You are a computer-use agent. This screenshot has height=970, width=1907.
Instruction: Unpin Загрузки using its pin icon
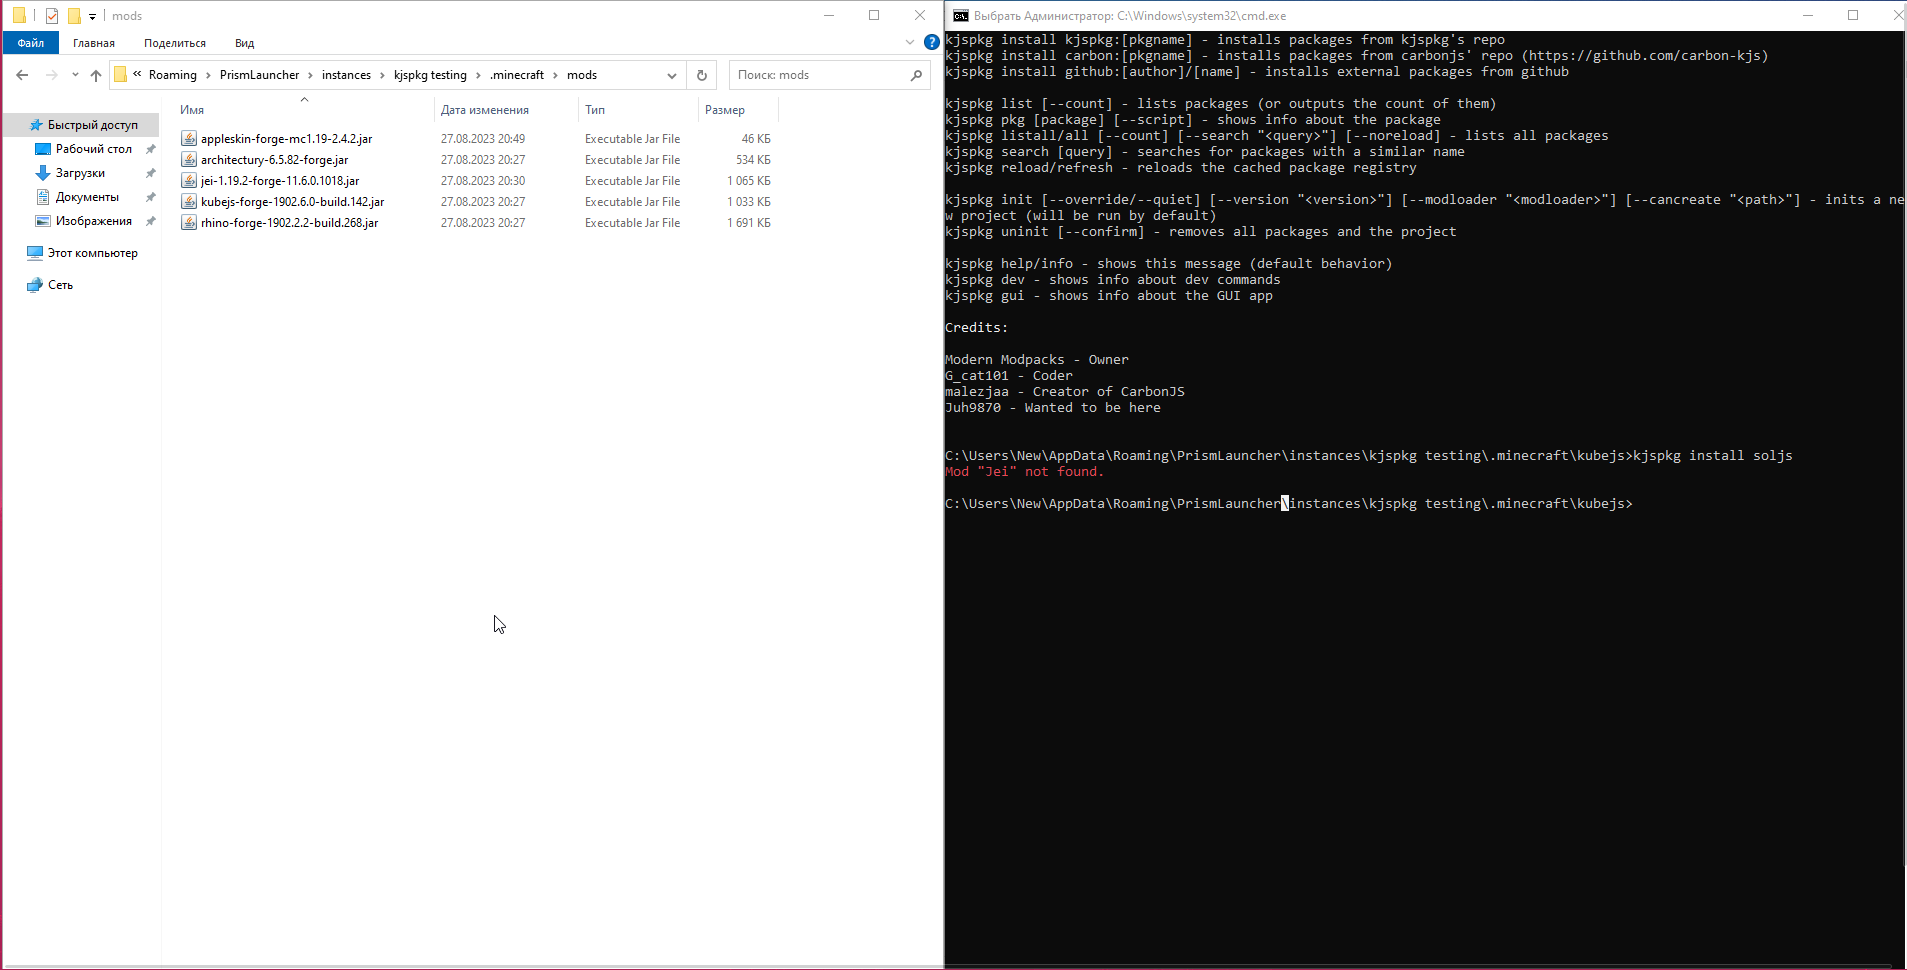(x=150, y=172)
